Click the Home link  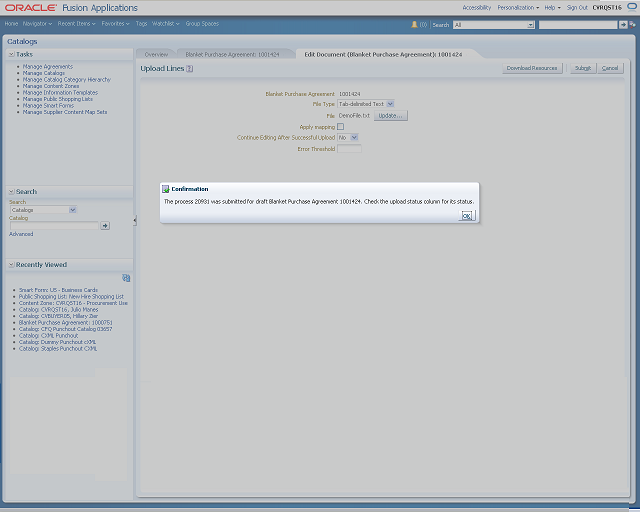(11, 24)
